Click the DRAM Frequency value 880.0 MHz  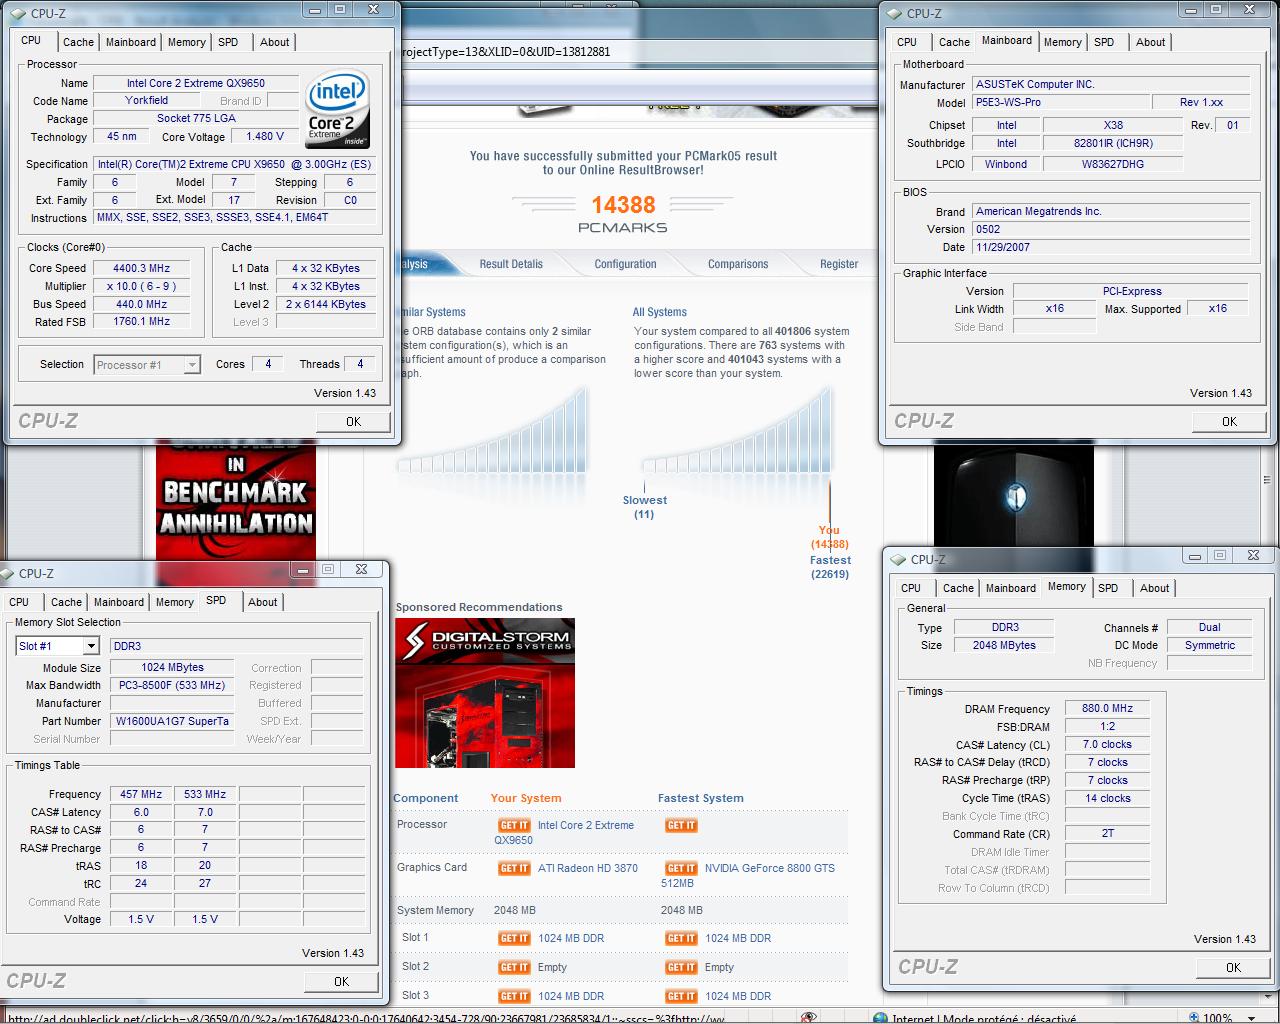click(x=1107, y=708)
